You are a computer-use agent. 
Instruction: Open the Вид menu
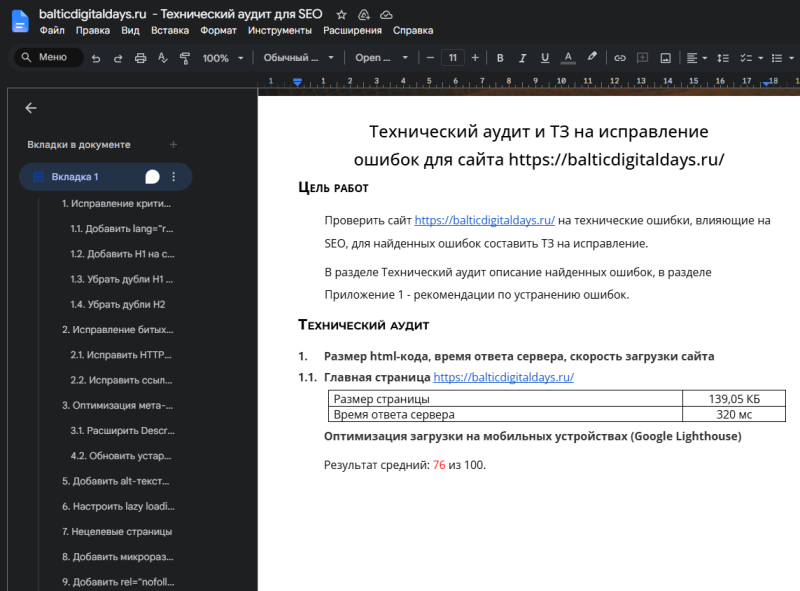click(130, 31)
